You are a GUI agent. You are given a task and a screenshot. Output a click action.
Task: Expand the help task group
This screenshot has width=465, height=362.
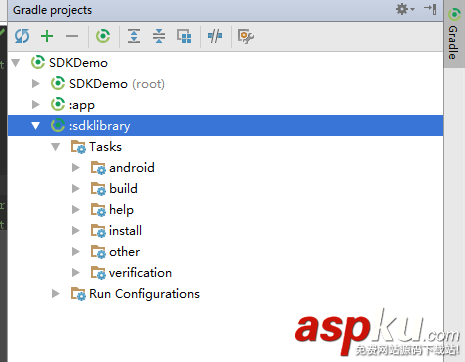click(76, 210)
